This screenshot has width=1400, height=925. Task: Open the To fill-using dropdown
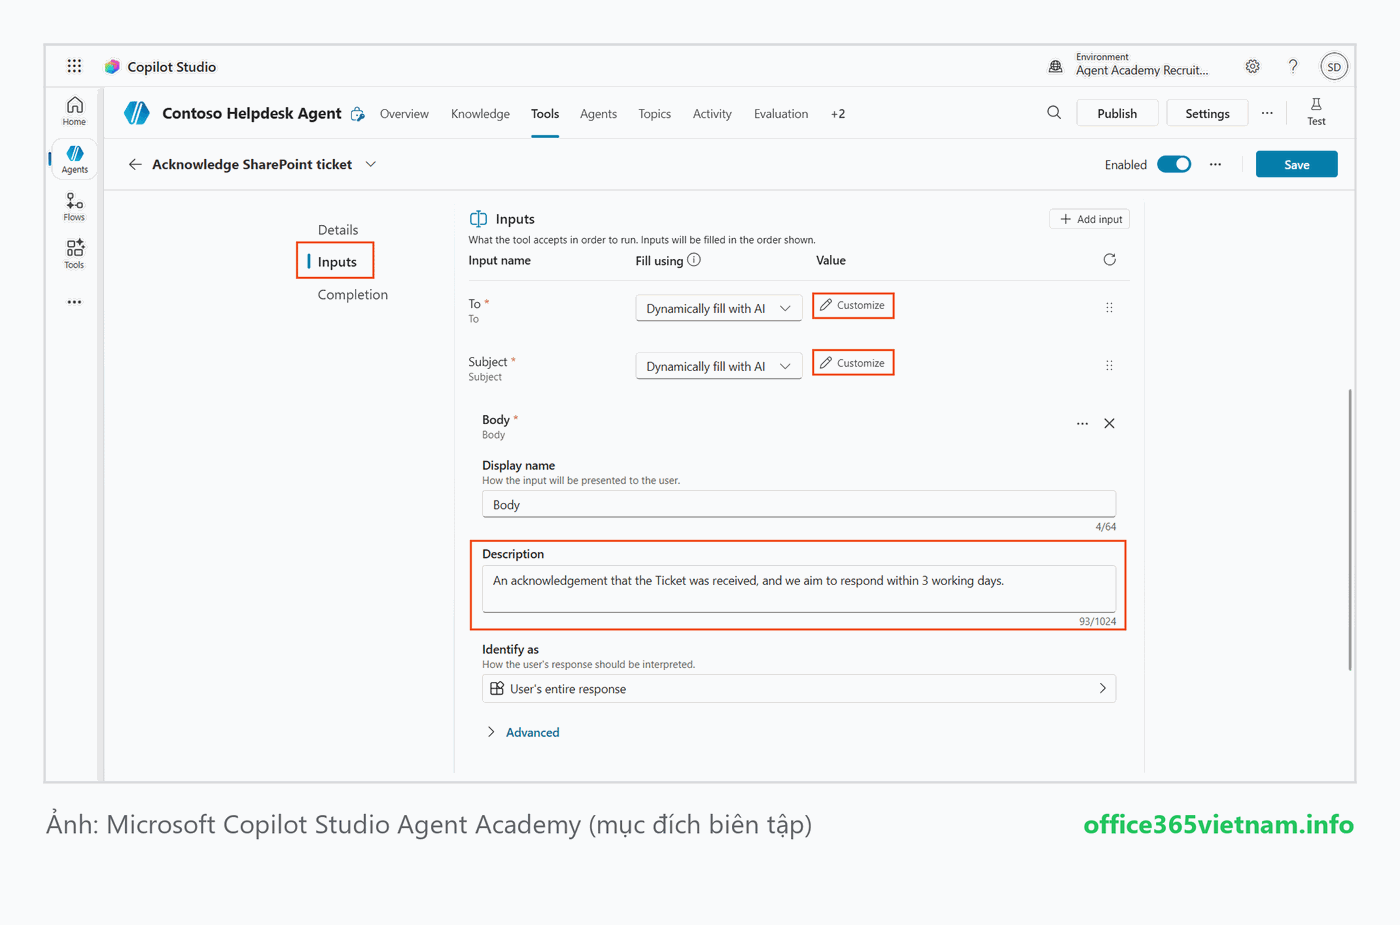[x=719, y=308]
